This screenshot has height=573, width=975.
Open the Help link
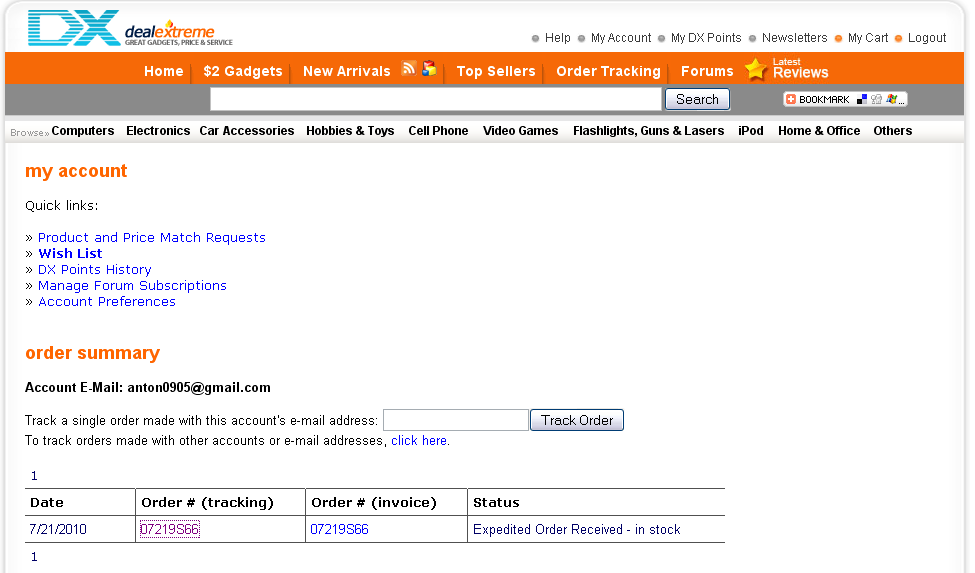tap(557, 38)
